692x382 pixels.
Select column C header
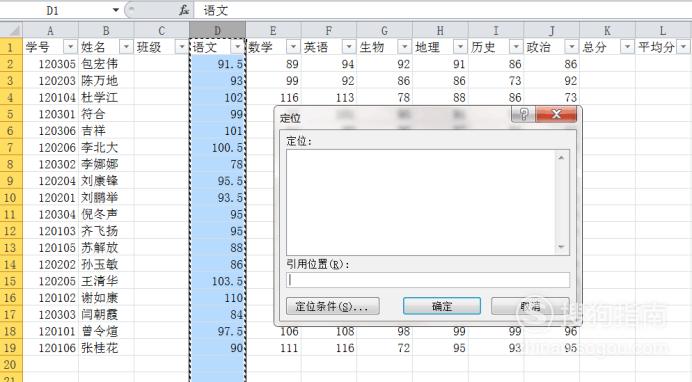point(162,30)
